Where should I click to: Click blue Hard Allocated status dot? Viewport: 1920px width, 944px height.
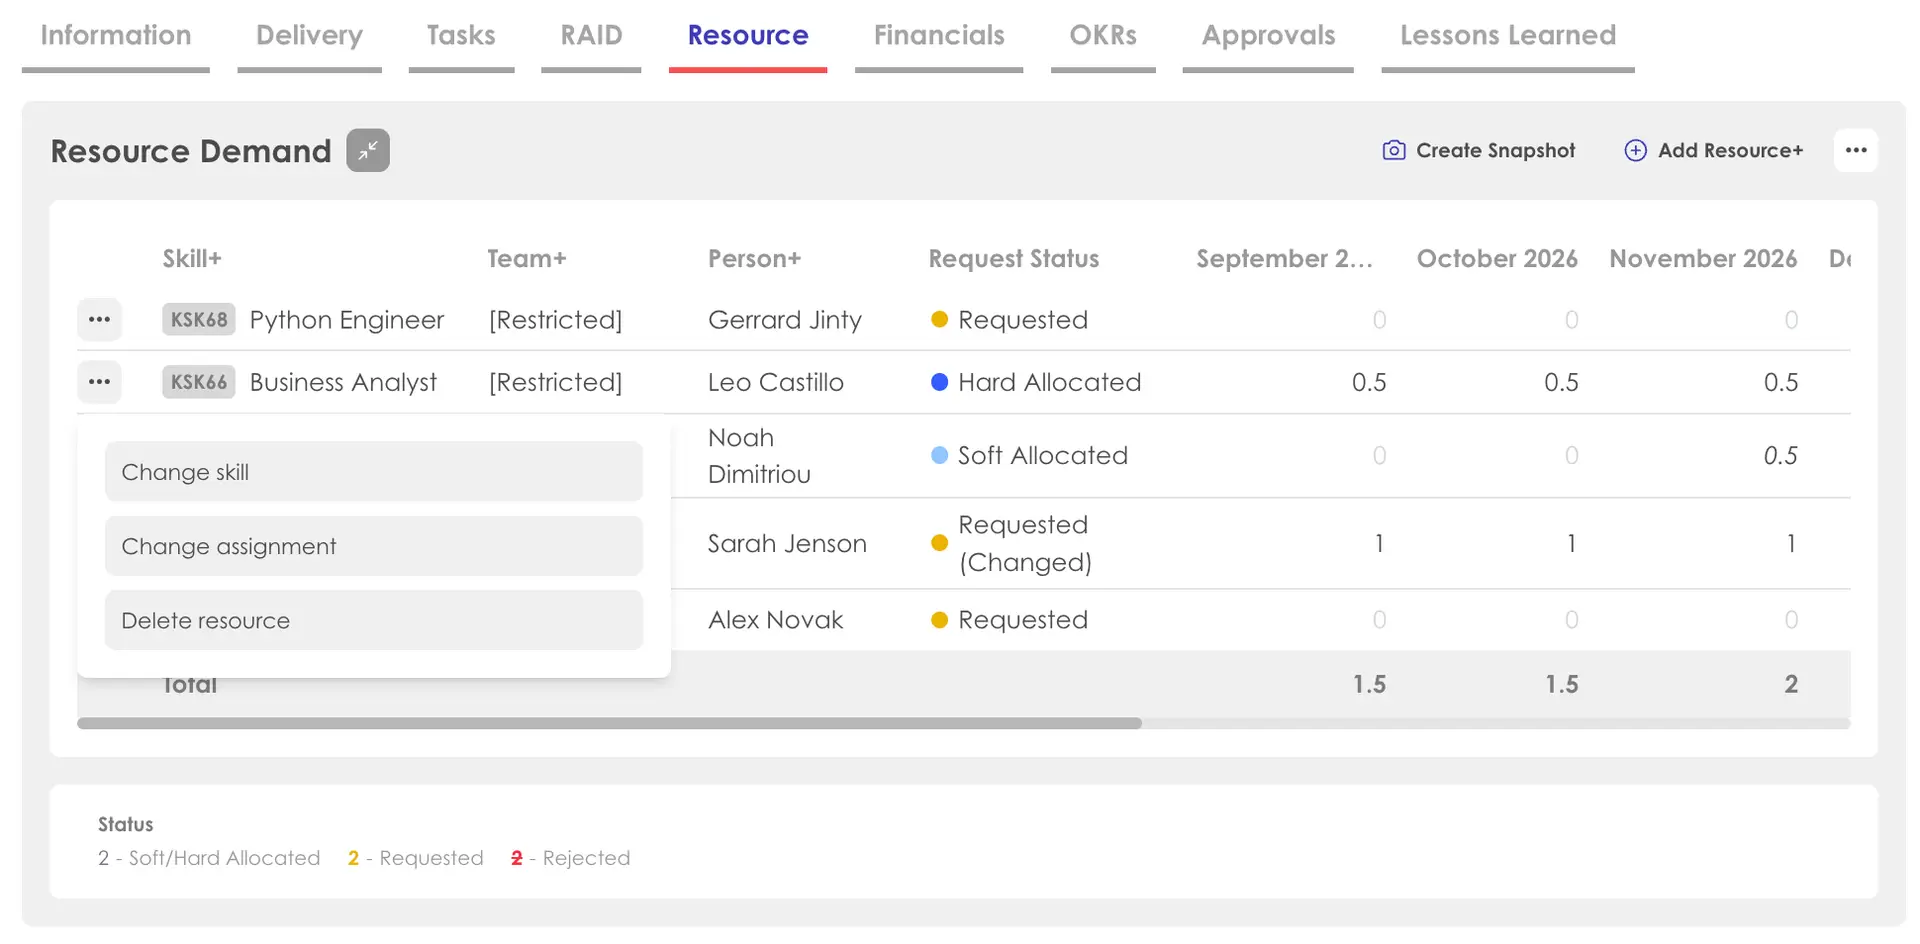939,382
